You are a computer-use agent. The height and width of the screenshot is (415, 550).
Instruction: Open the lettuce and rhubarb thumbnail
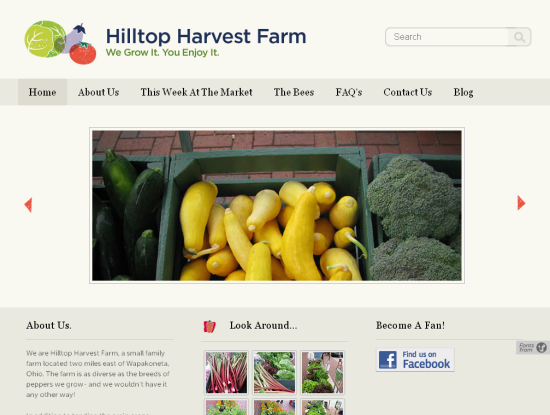pos(274,373)
